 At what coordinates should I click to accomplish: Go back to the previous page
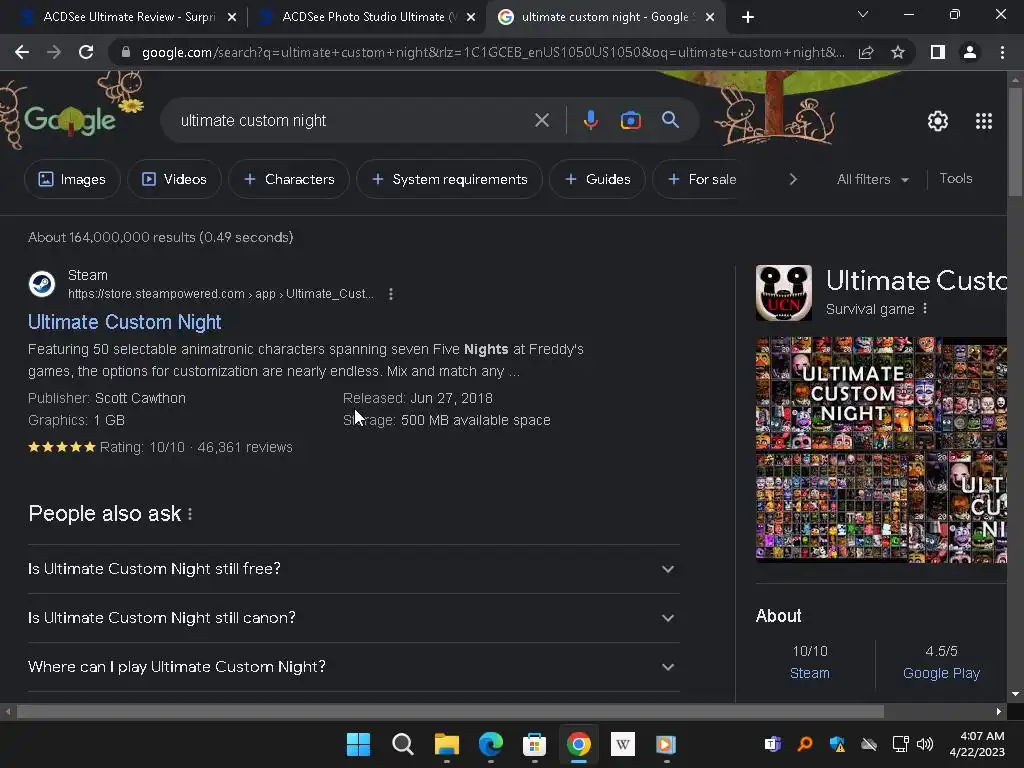click(22, 52)
